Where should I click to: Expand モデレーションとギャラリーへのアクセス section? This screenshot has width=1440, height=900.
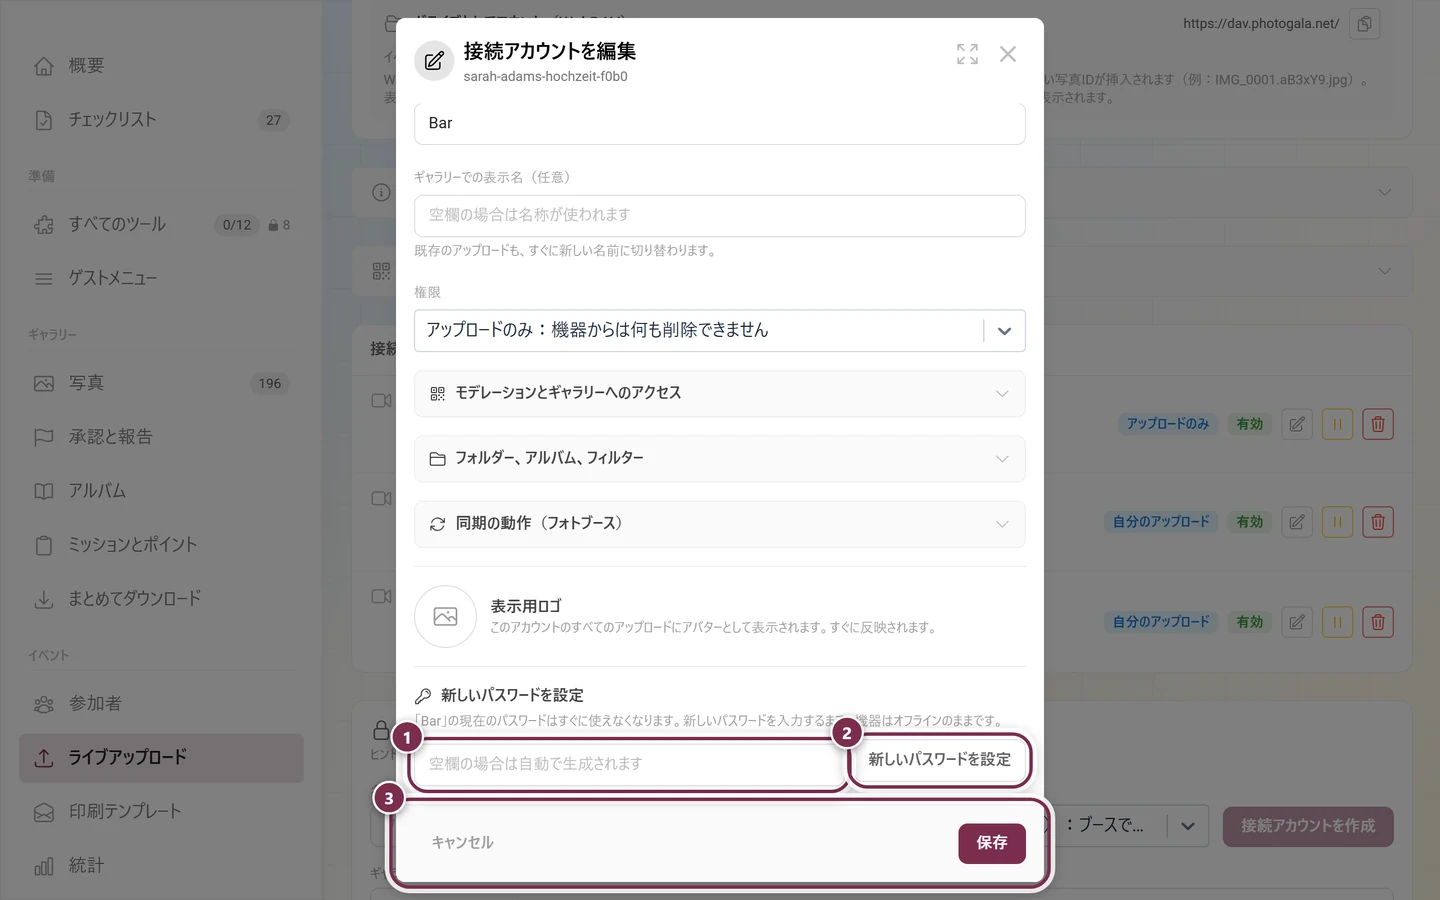tap(720, 394)
